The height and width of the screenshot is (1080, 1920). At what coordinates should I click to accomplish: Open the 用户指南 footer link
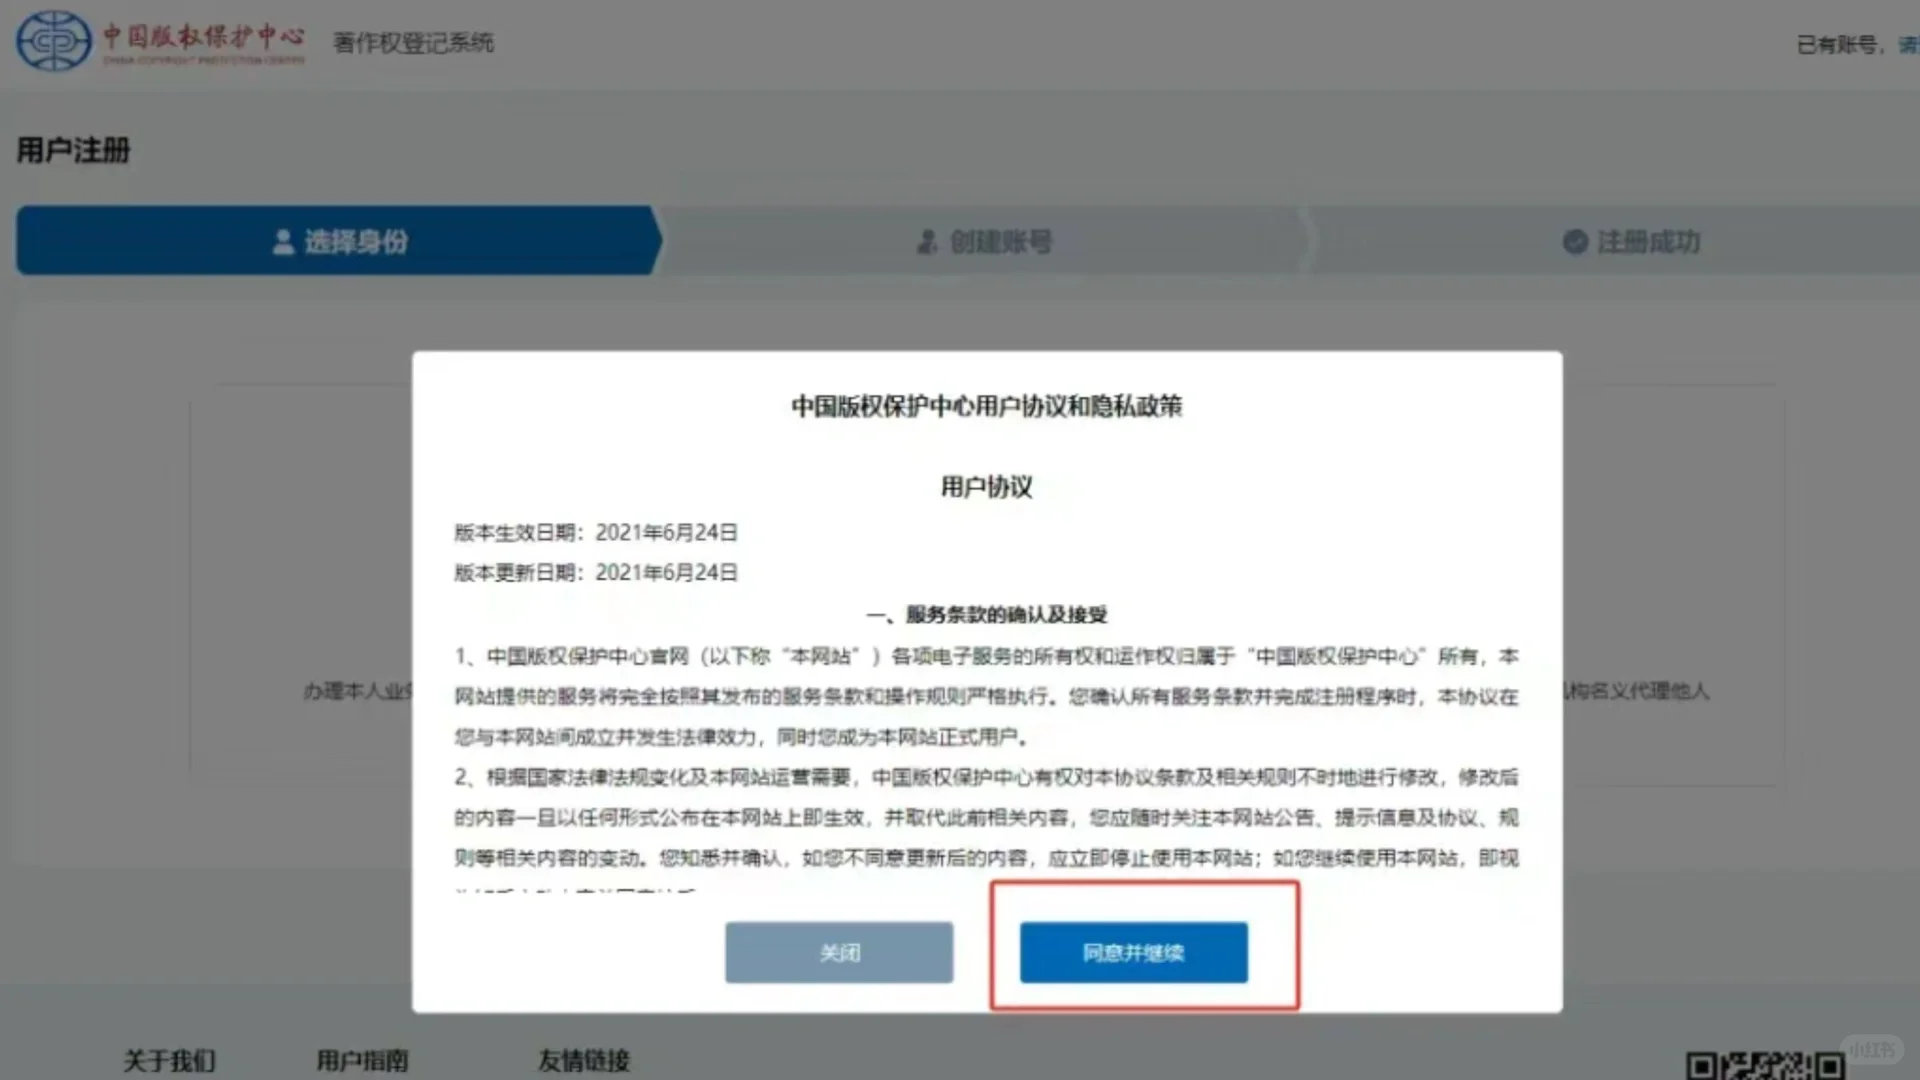pos(362,1060)
